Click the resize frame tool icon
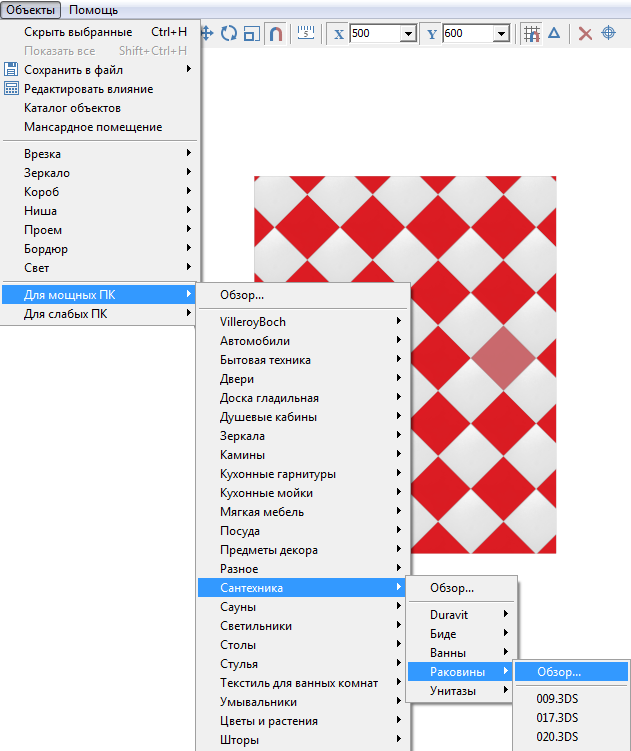The image size is (631, 751). point(252,33)
